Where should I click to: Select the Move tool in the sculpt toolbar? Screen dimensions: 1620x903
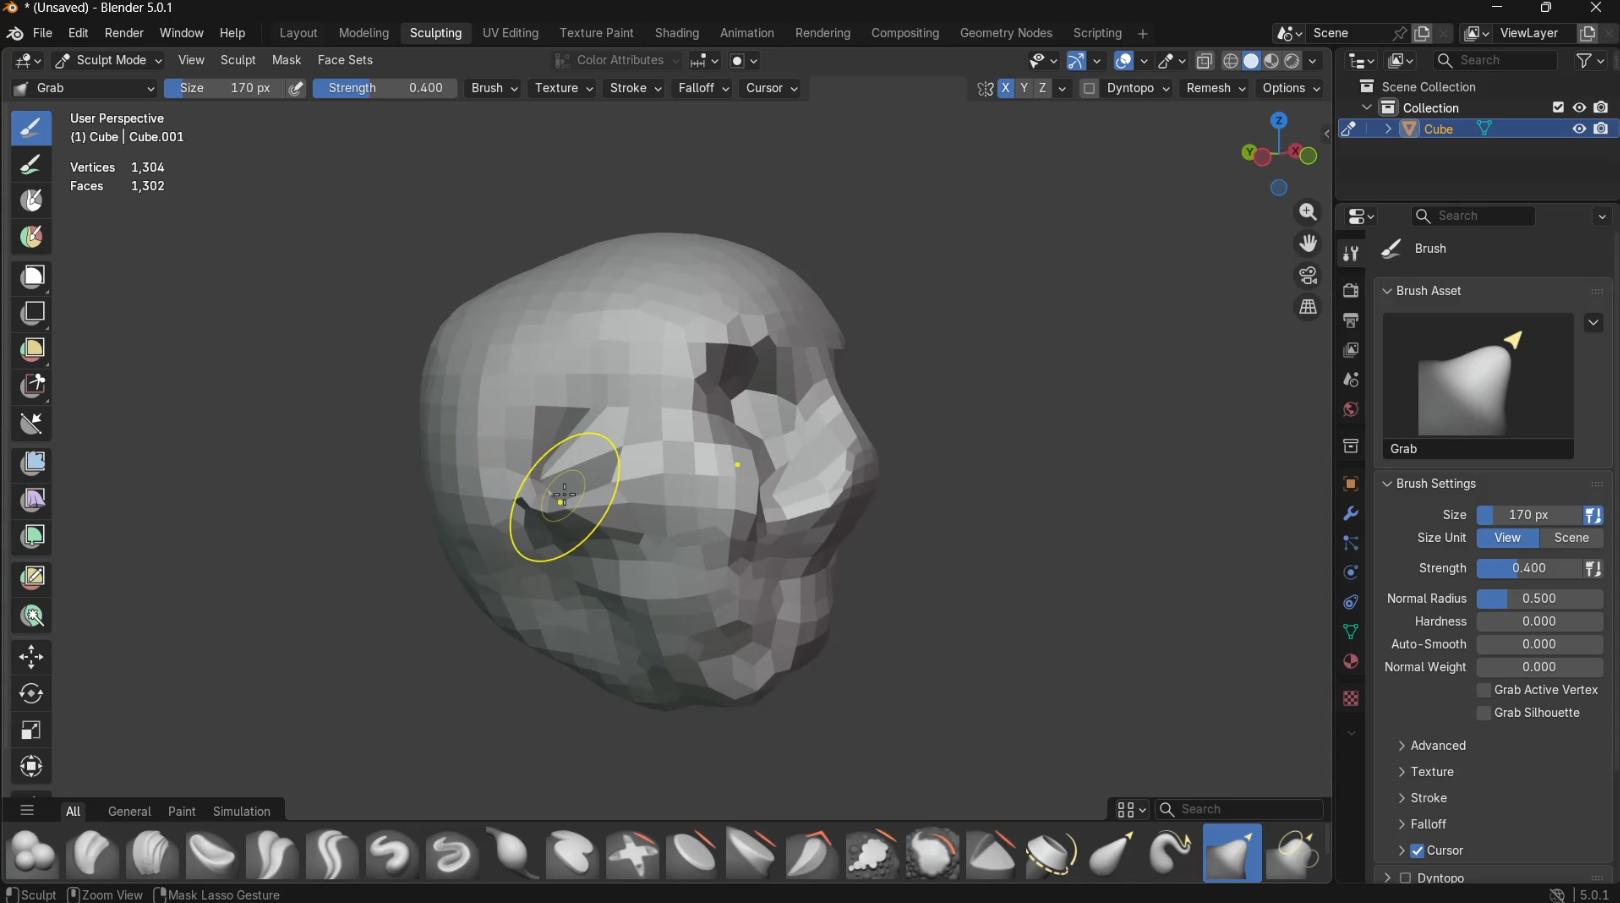pyautogui.click(x=31, y=657)
